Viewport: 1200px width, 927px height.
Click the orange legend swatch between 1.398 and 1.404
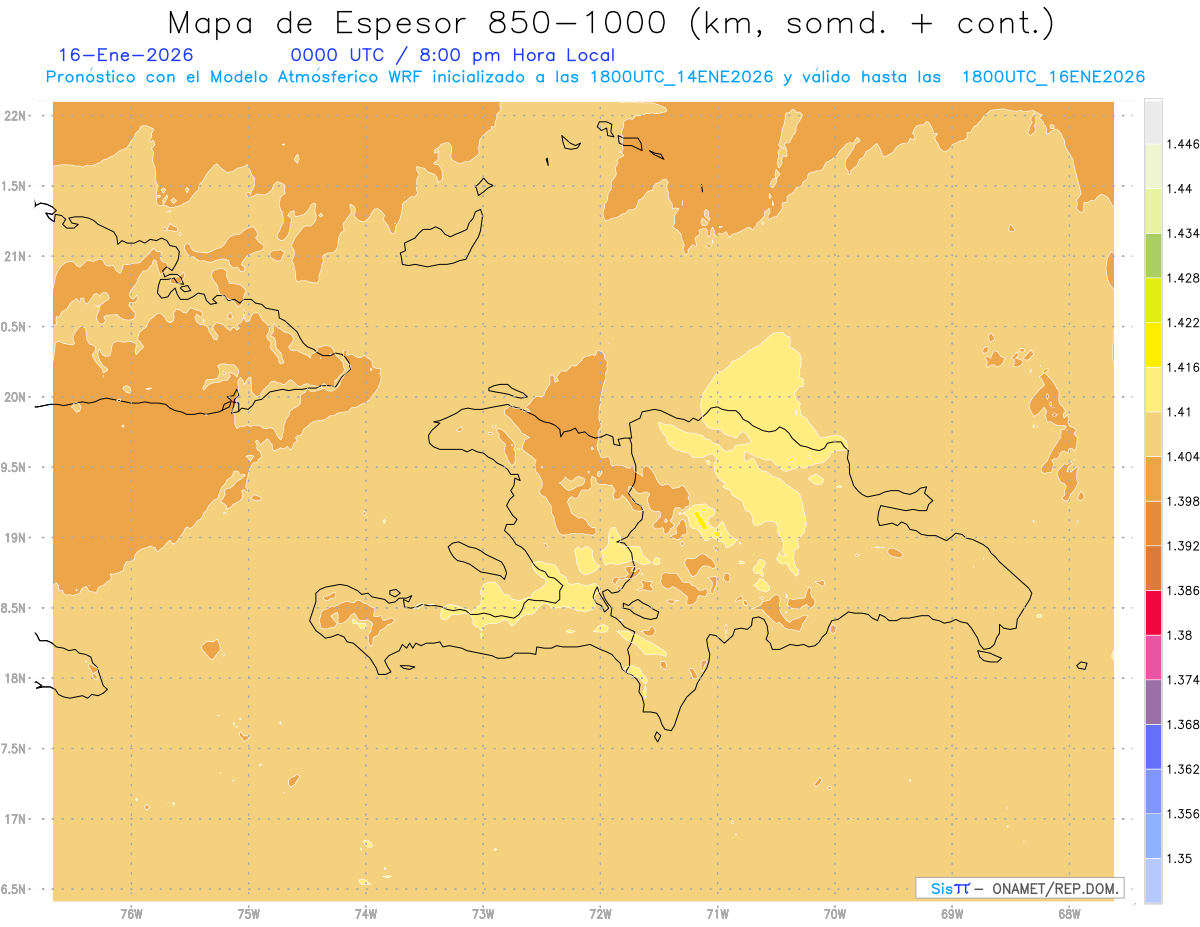tap(1153, 478)
